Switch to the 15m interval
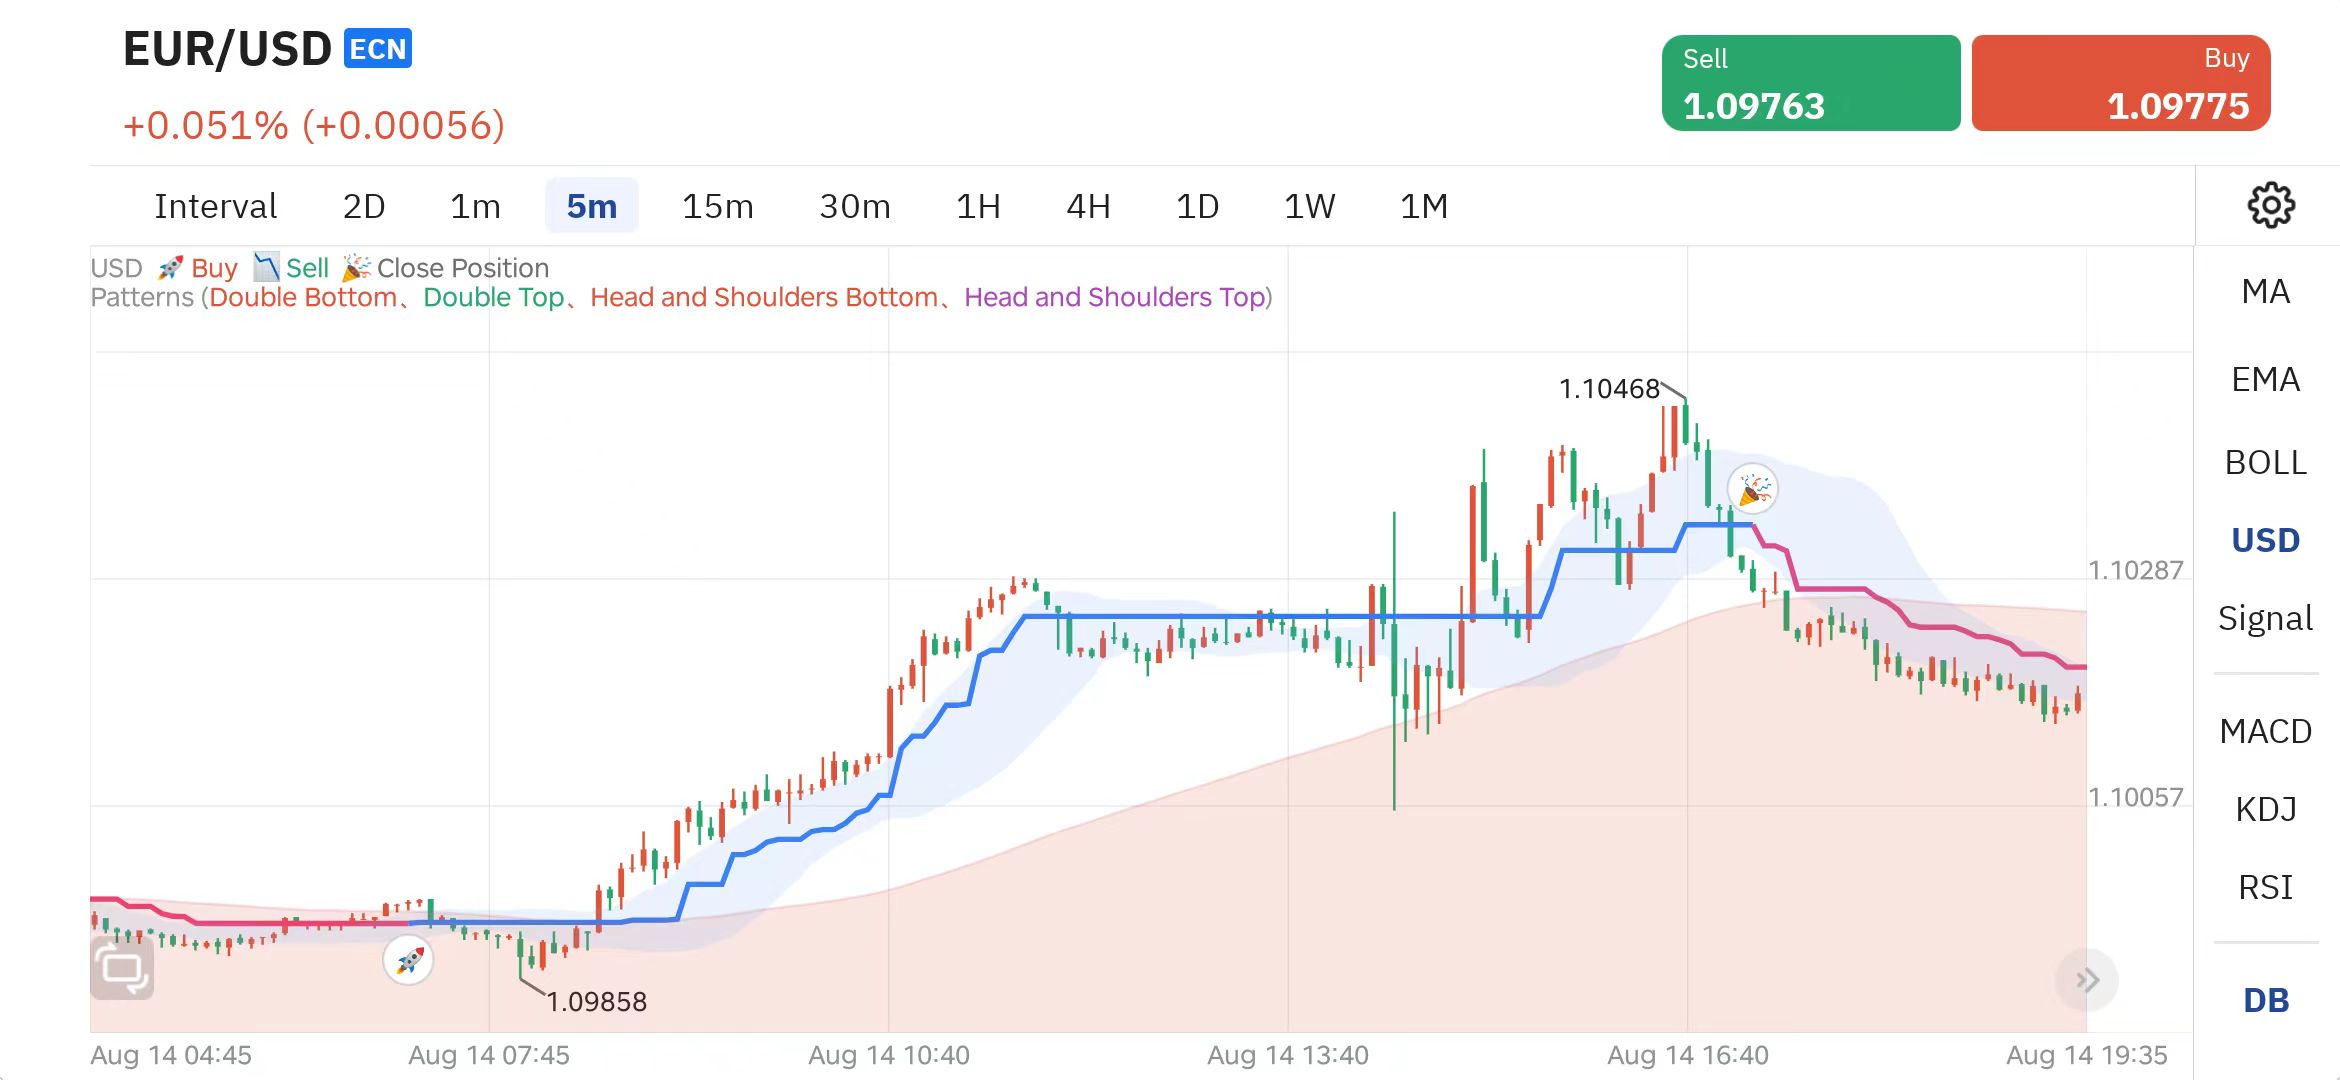The image size is (2340, 1080). [x=717, y=206]
